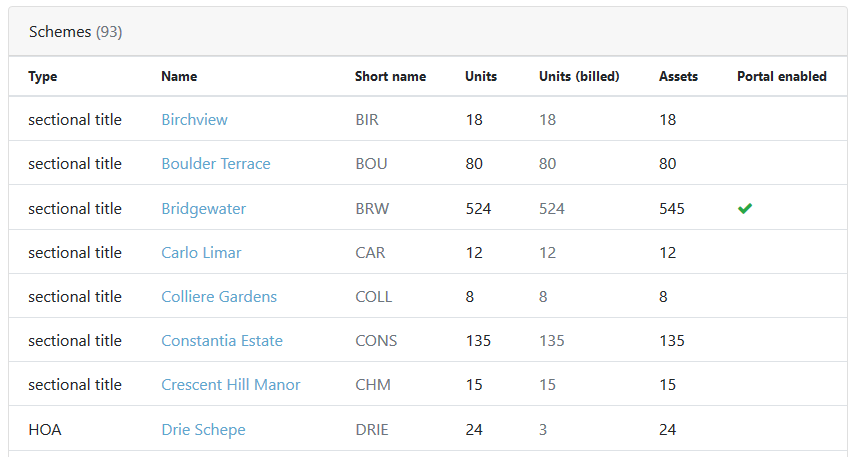
Task: Click the Portal enabled column header
Action: coord(781,77)
